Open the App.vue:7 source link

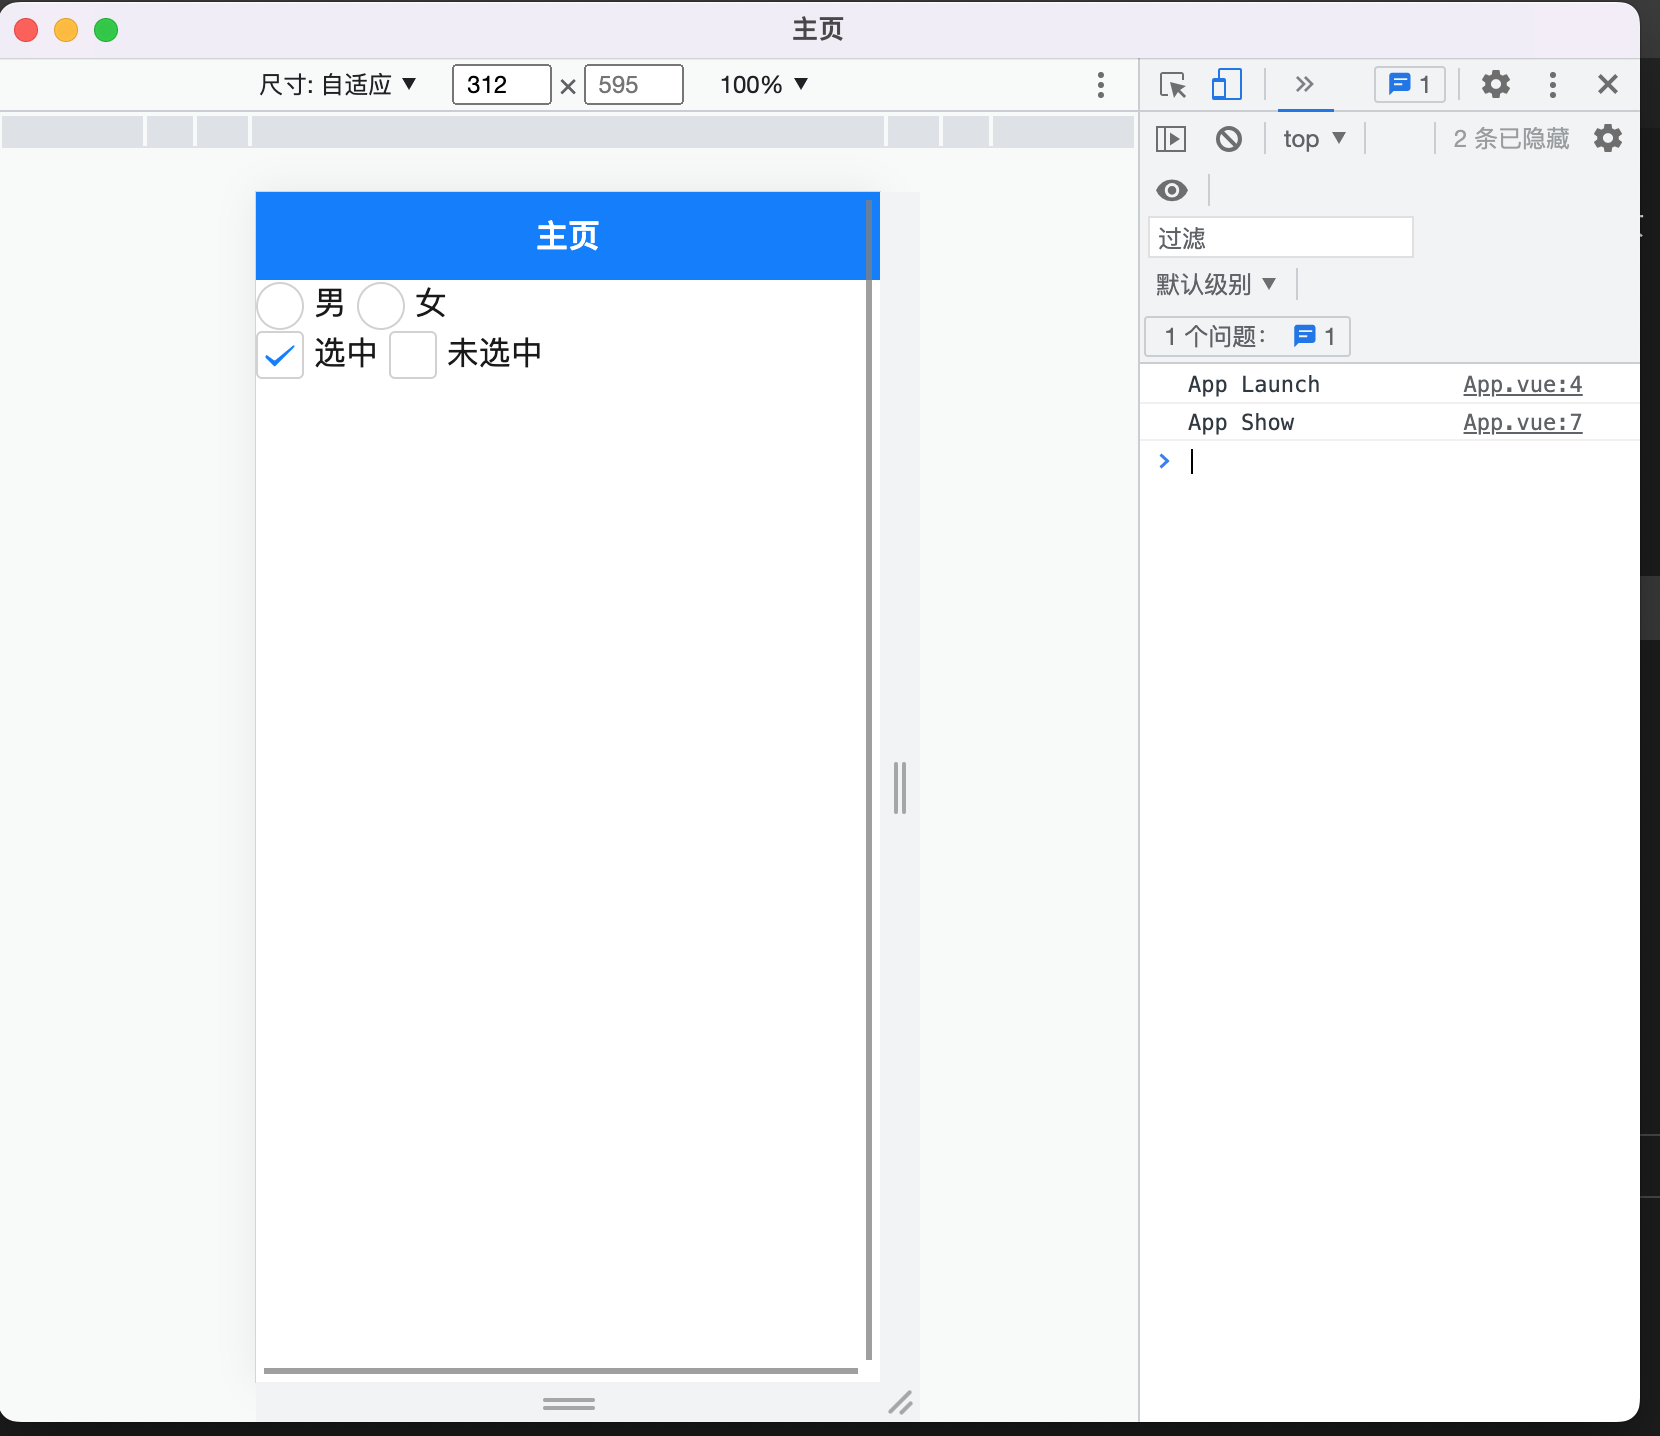point(1522,423)
